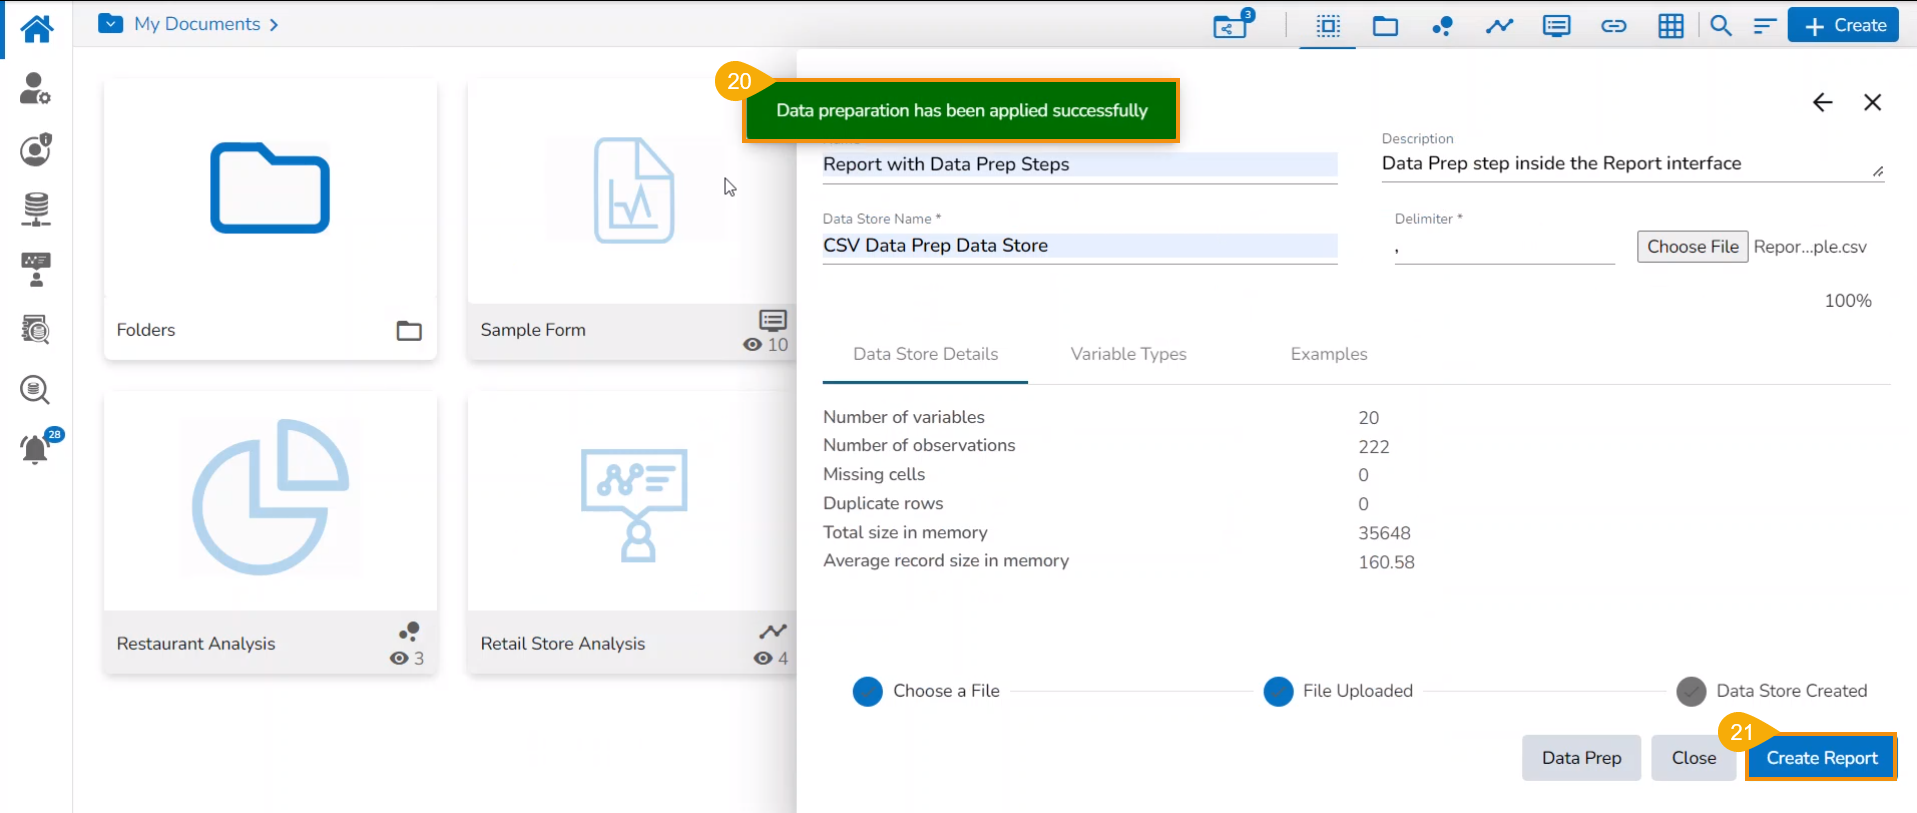Click the selected file name 'Repor...ple.csv'
Image resolution: width=1917 pixels, height=813 pixels.
(x=1810, y=247)
